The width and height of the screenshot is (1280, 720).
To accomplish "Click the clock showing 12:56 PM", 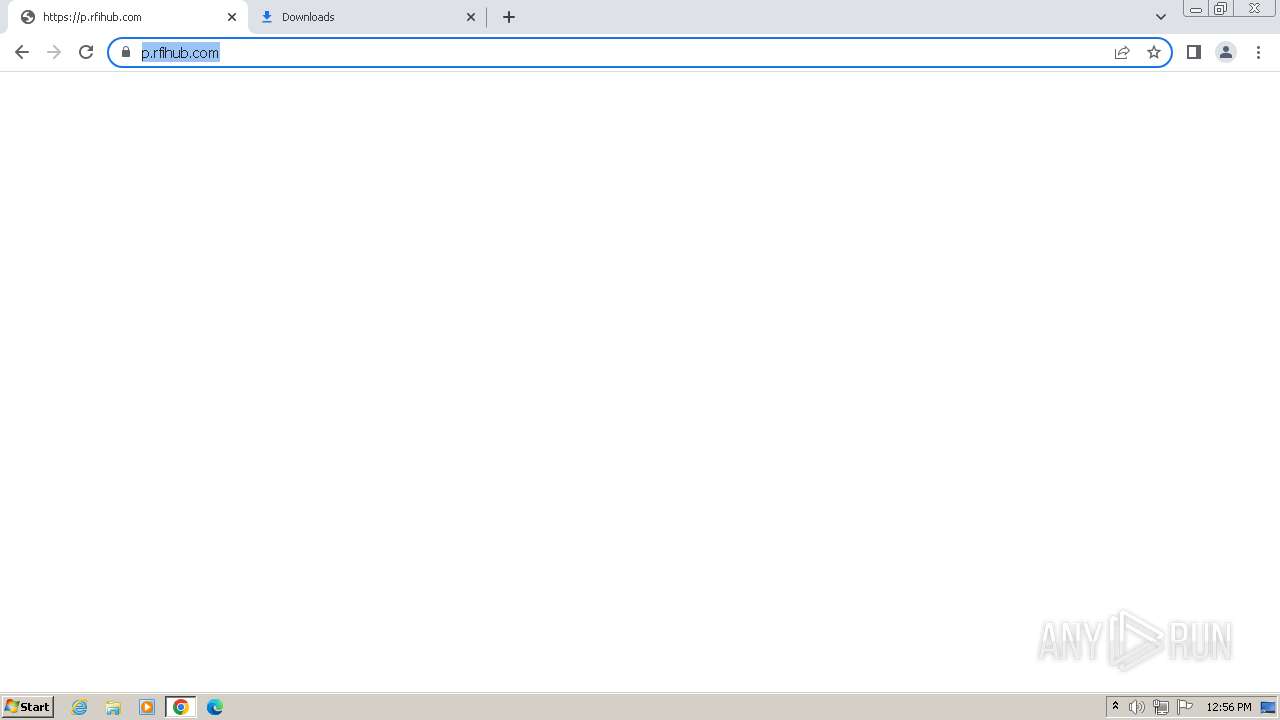I will (x=1229, y=707).
